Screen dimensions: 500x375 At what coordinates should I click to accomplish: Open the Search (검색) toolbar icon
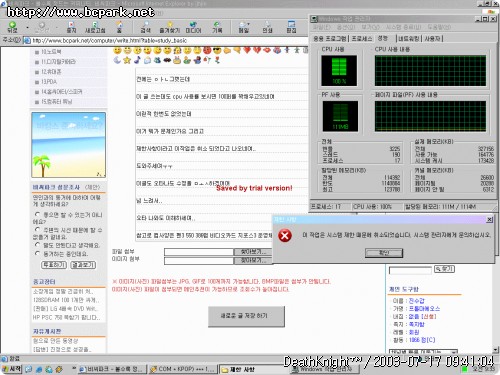(145, 26)
